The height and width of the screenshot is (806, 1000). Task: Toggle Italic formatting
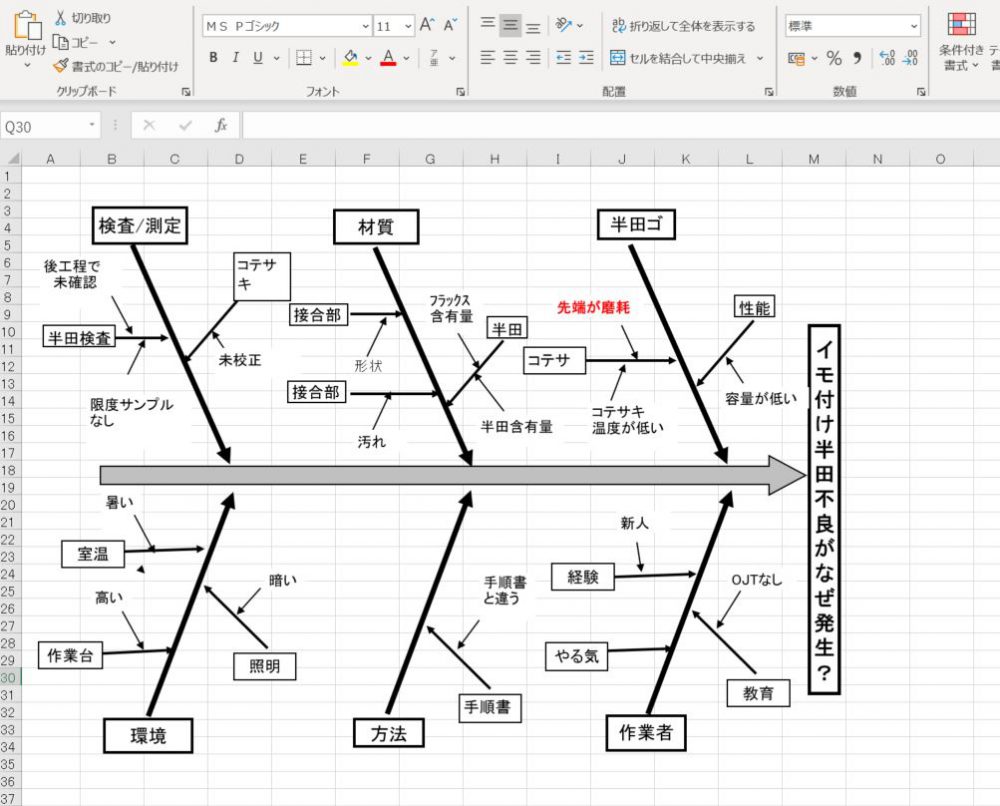tap(235, 58)
